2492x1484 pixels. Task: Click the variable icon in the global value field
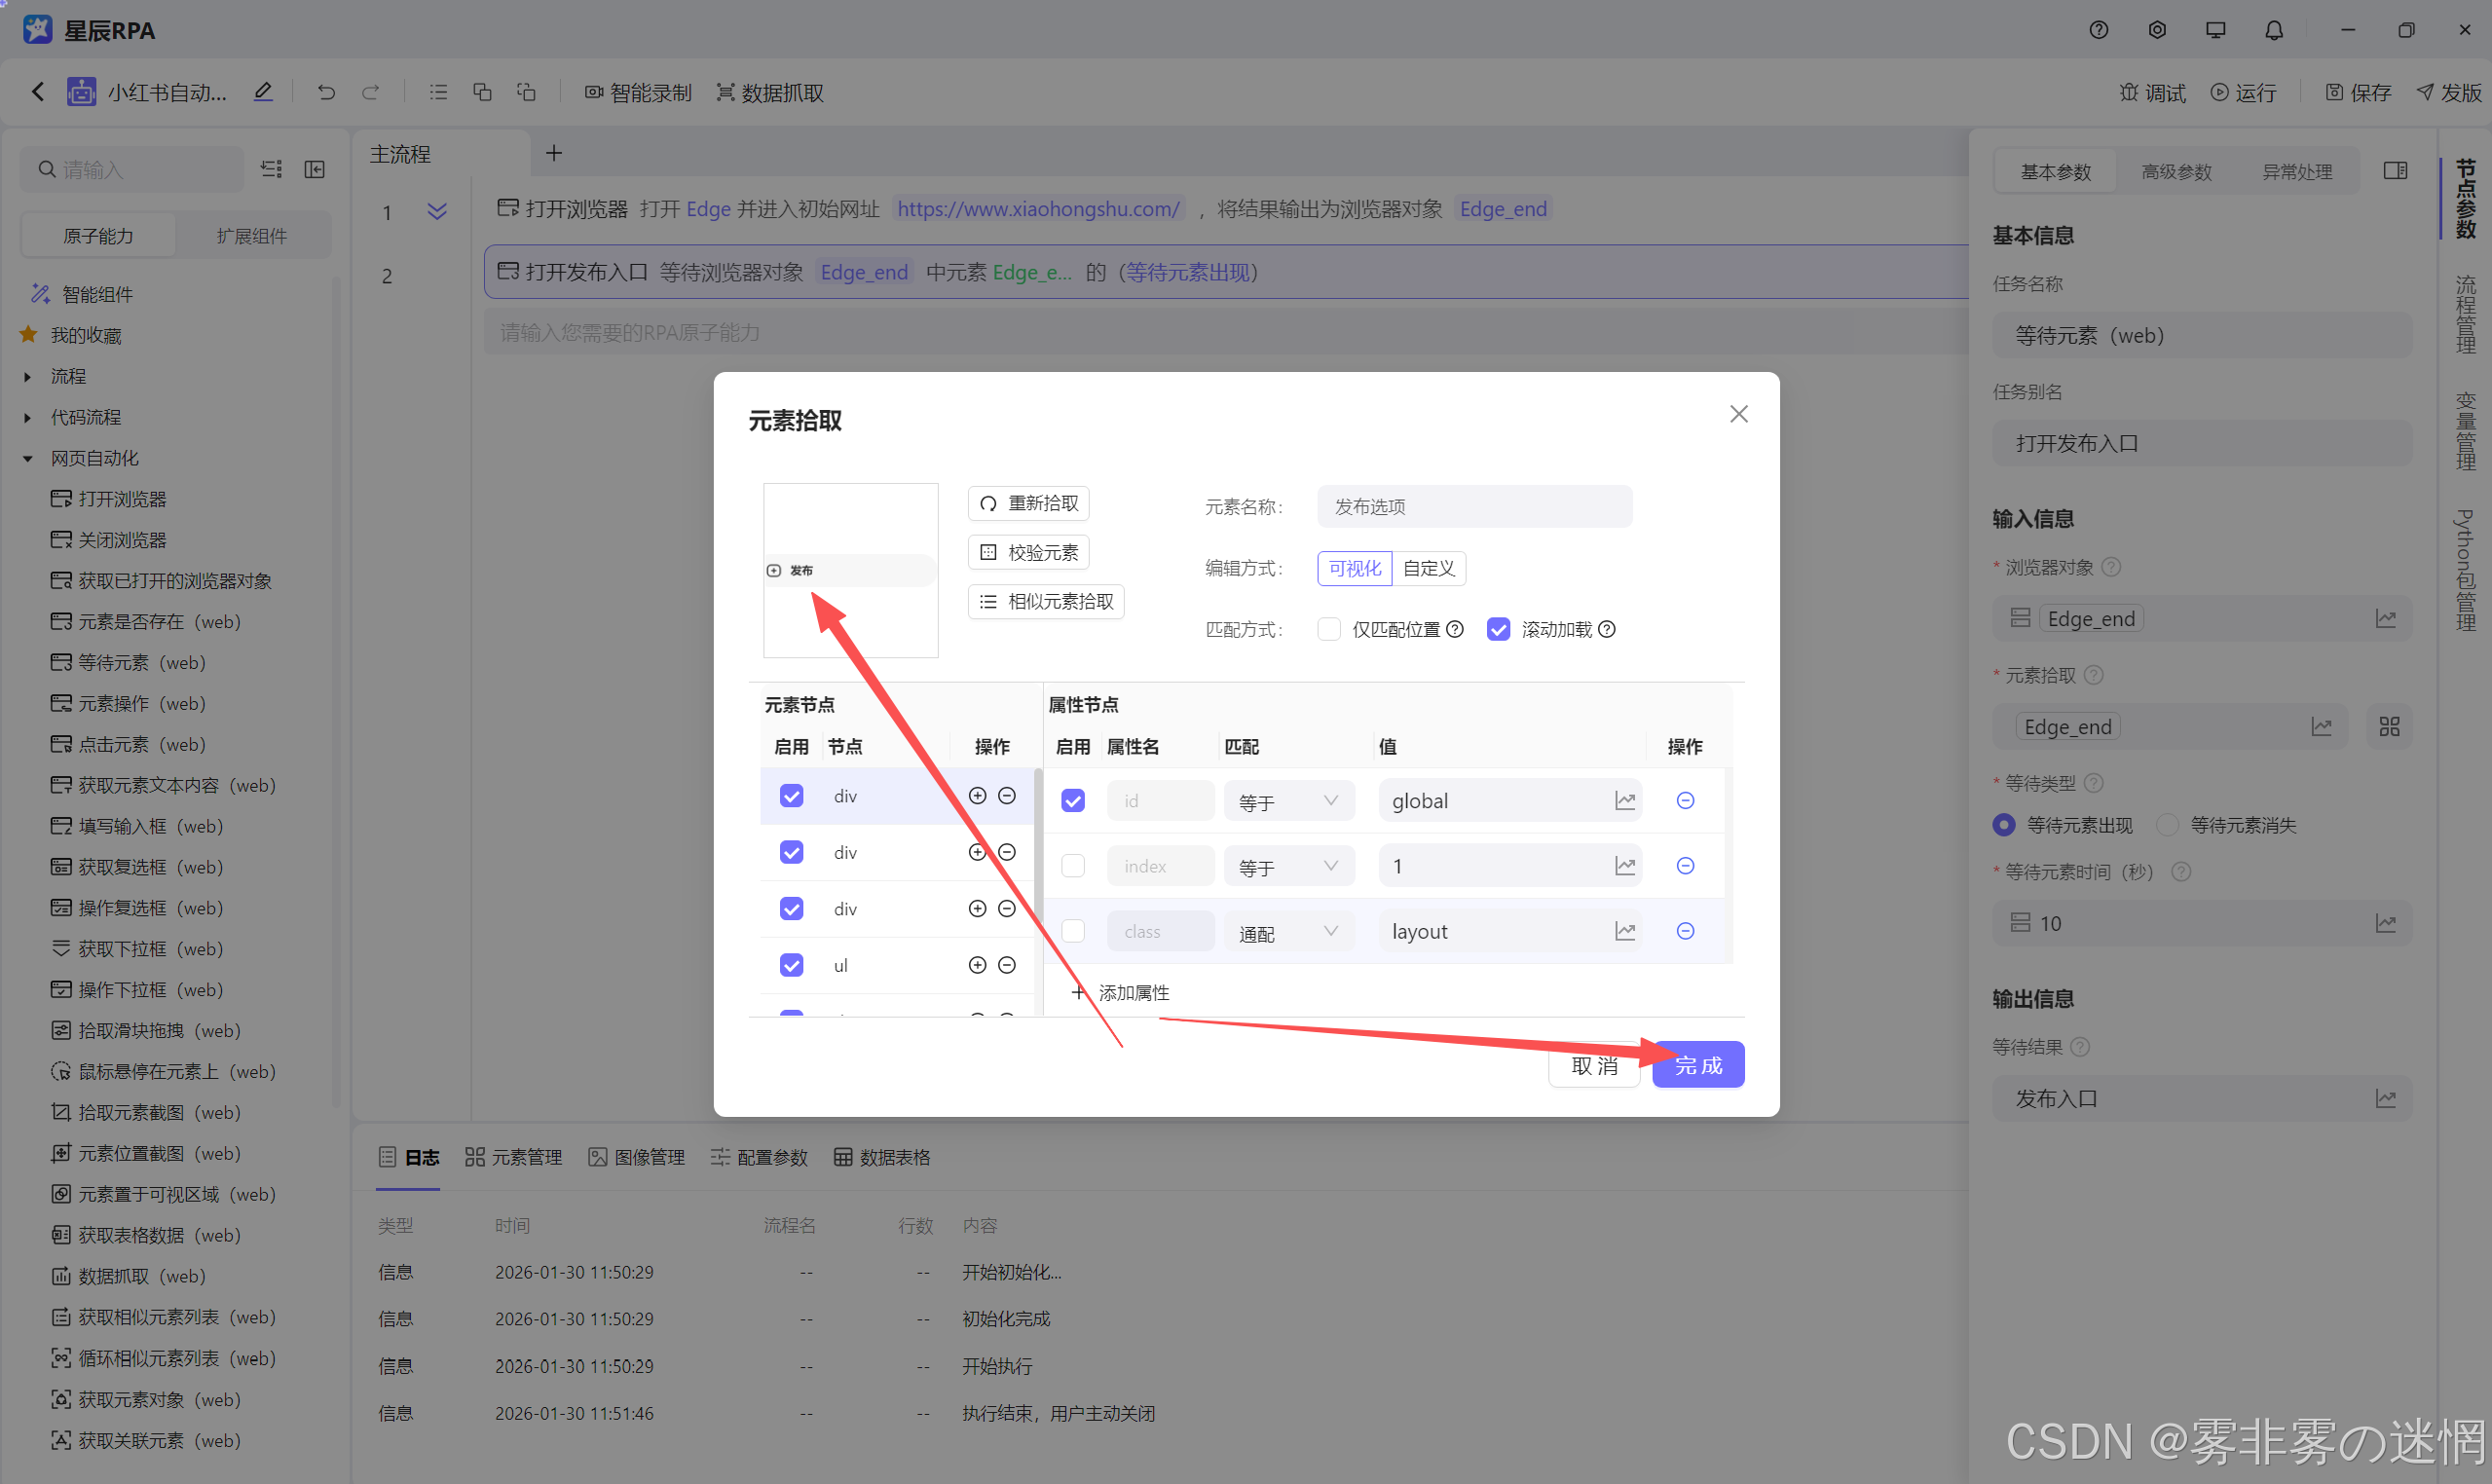coord(1624,800)
